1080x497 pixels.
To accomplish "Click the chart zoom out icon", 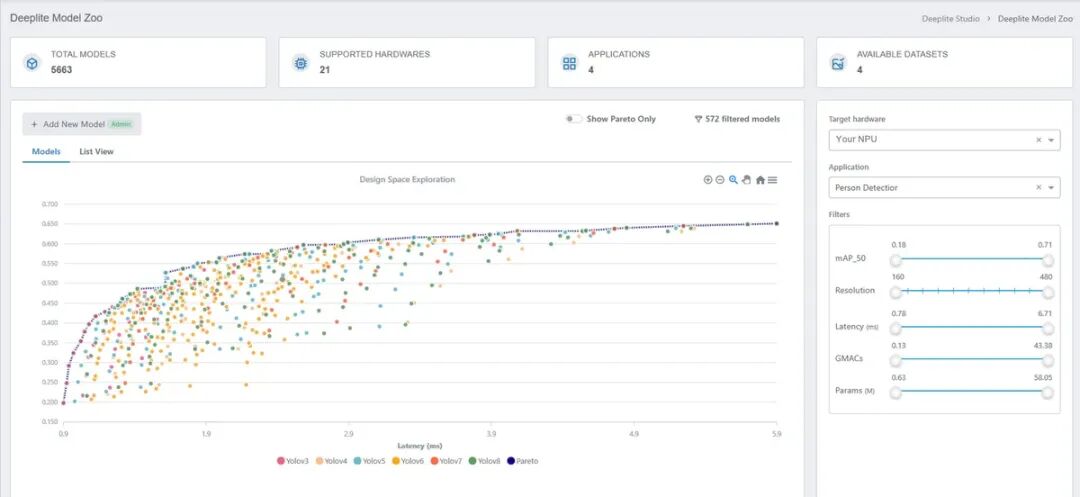I will 720,180.
